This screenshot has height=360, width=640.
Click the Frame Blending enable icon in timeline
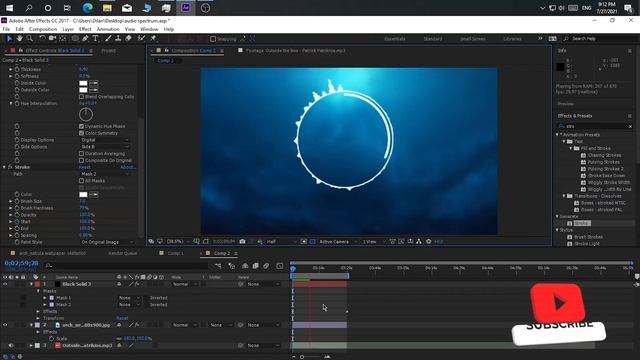[x=256, y=266]
